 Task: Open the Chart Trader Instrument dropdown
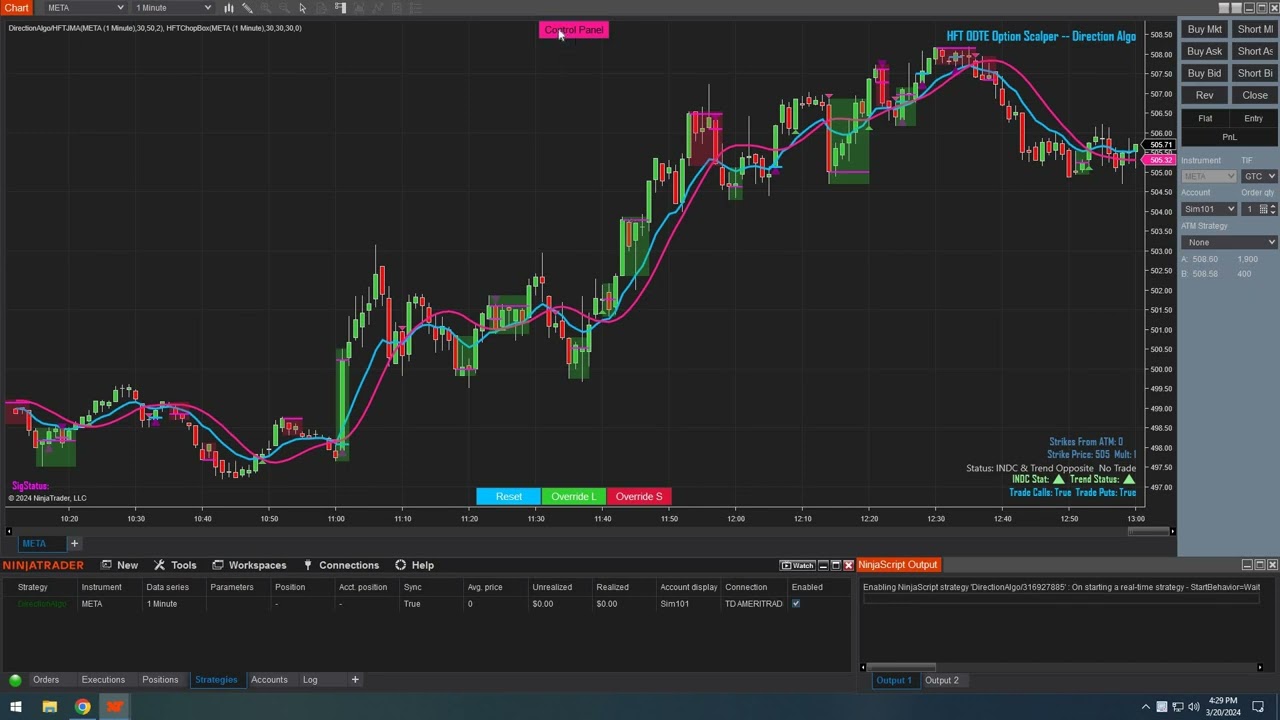click(x=1209, y=177)
